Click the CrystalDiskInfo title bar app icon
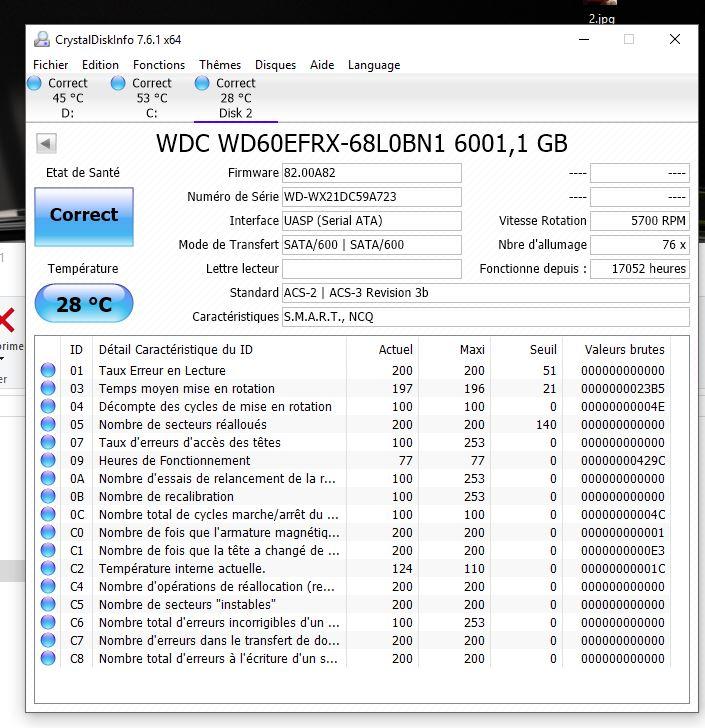Screen dimensions: 705x728 (x=42, y=40)
